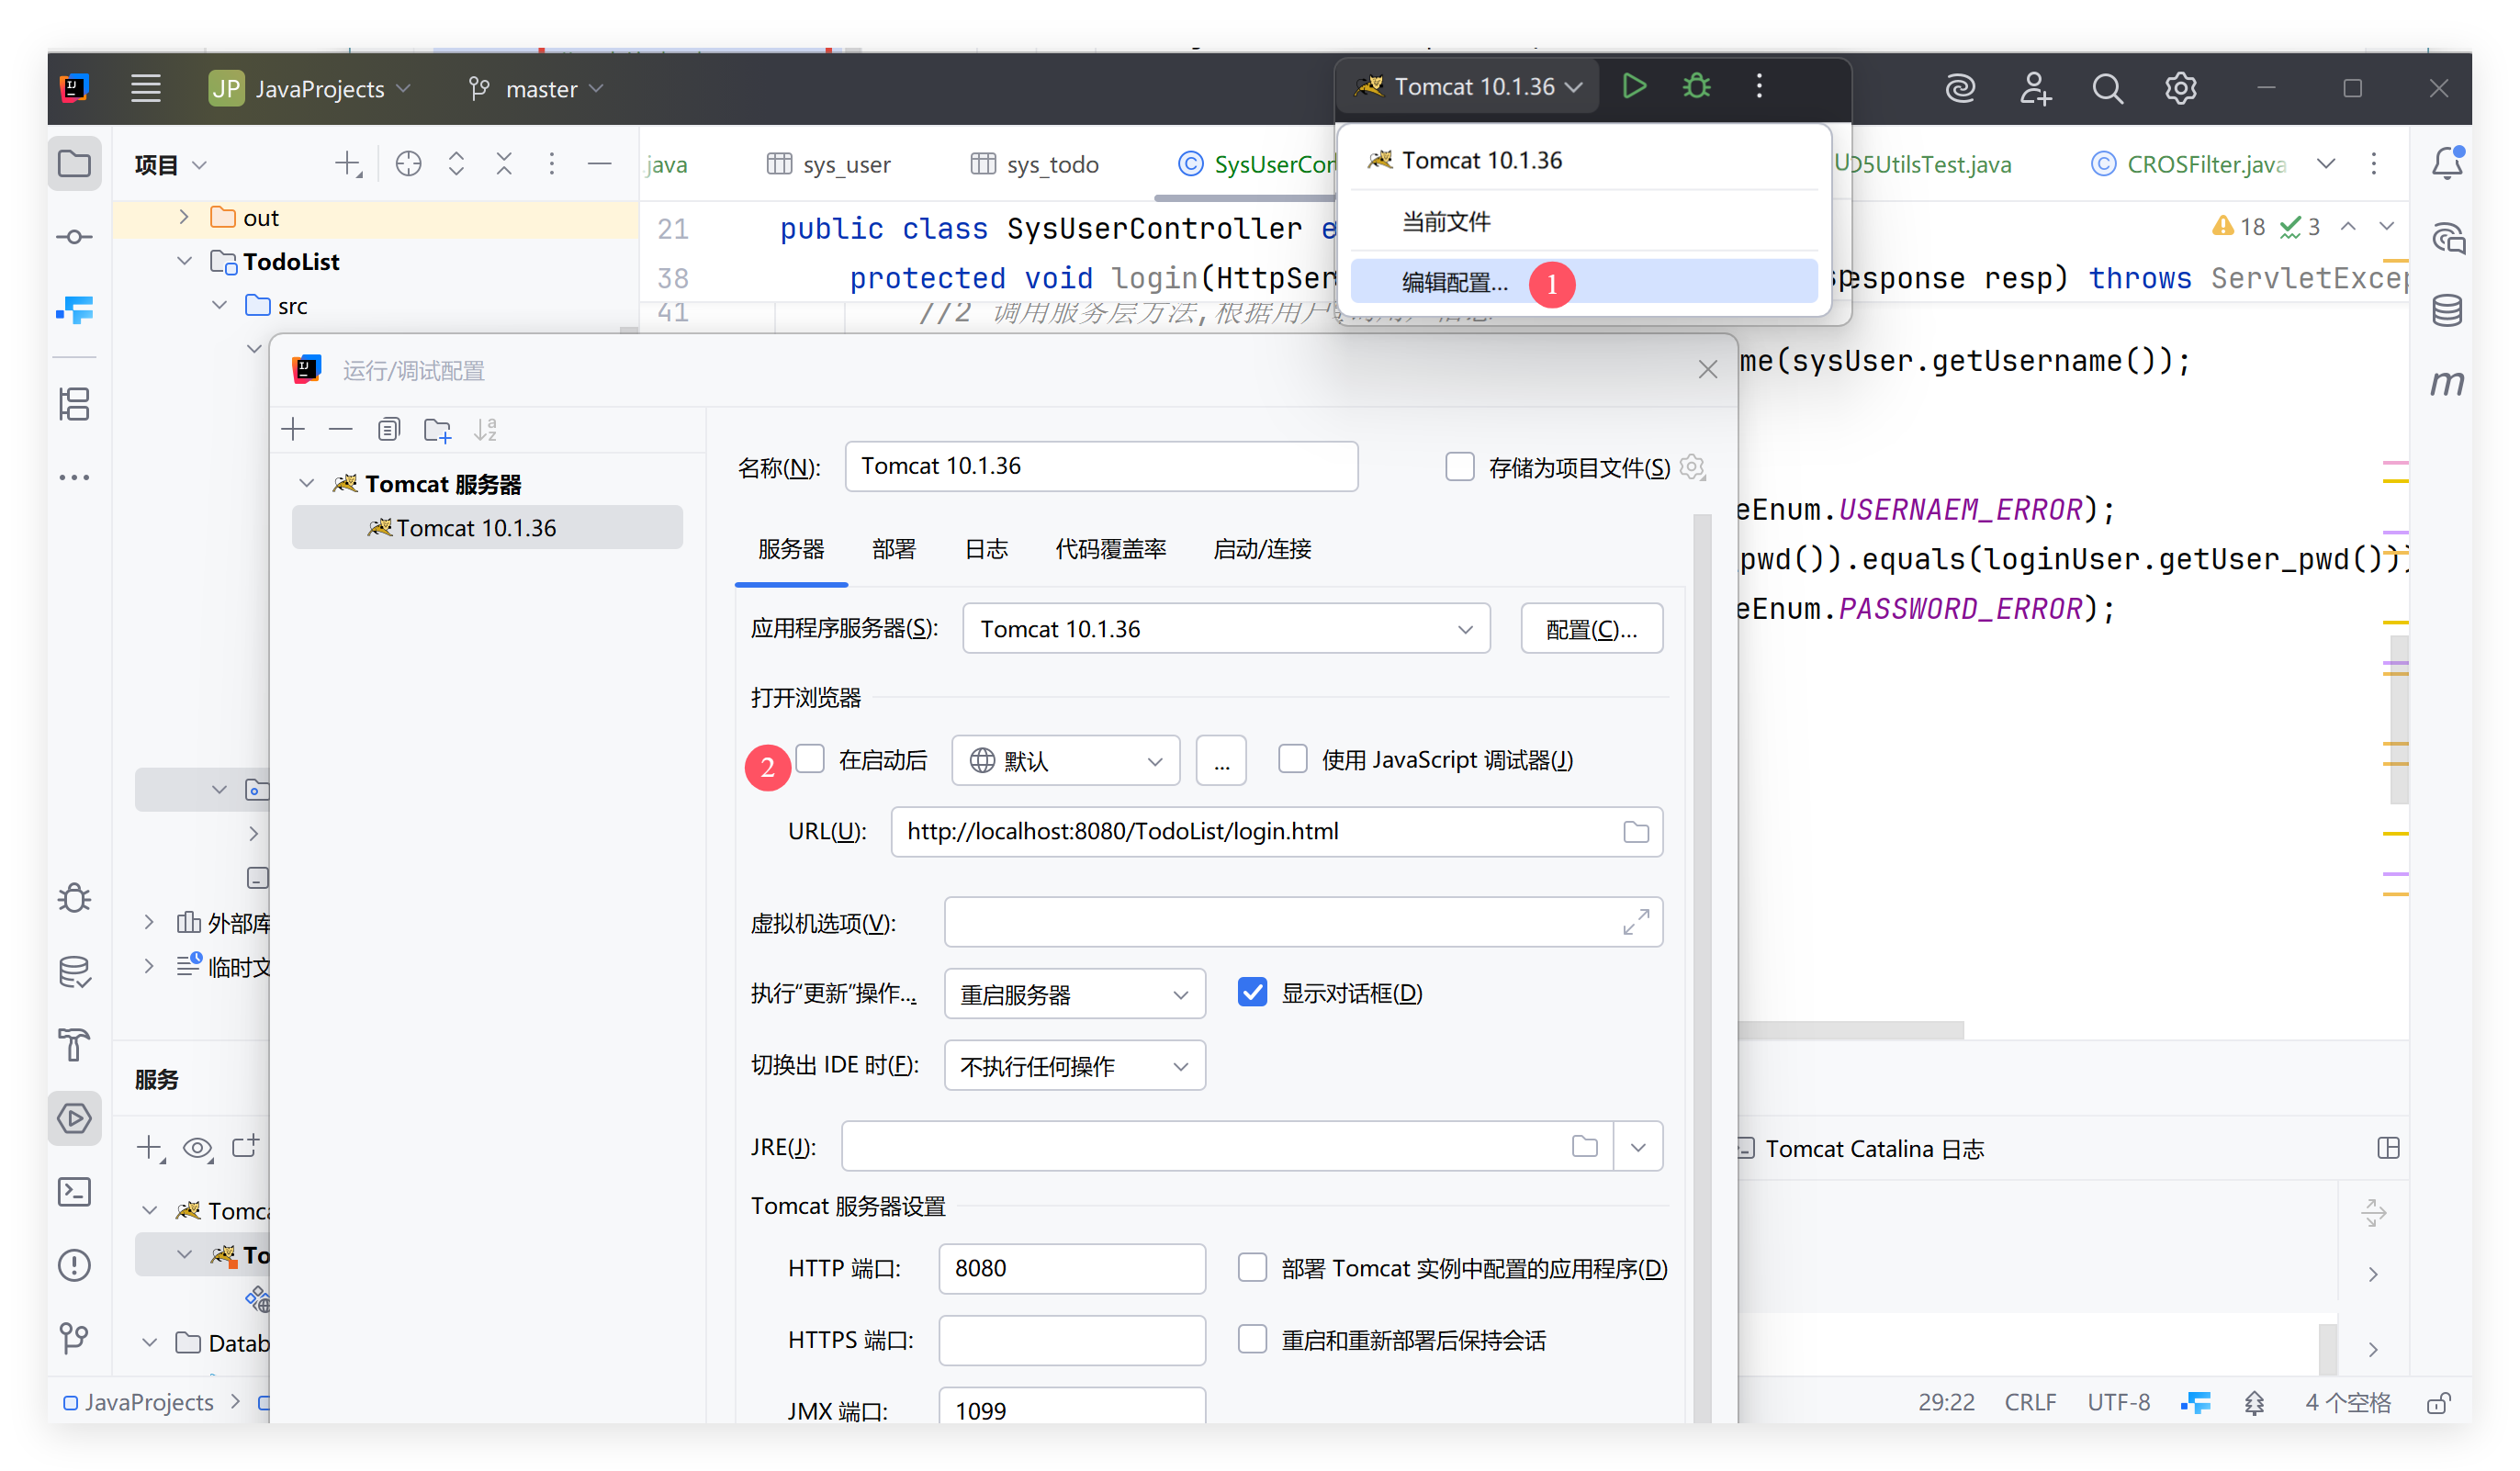Image resolution: width=2520 pixels, height=1471 pixels.
Task: Click the editor horizontal scrollbar
Action: (x=1850, y=1029)
